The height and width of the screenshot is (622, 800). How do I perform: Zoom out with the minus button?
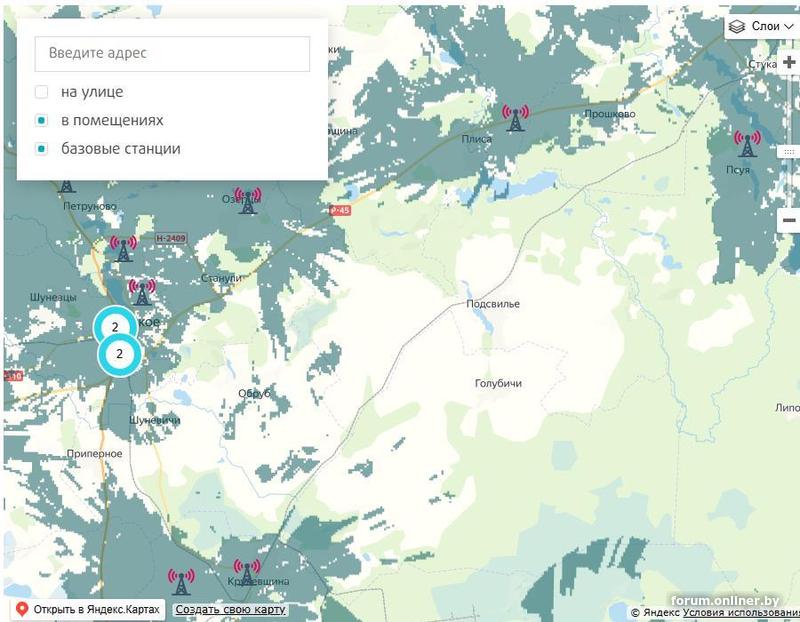point(789,220)
